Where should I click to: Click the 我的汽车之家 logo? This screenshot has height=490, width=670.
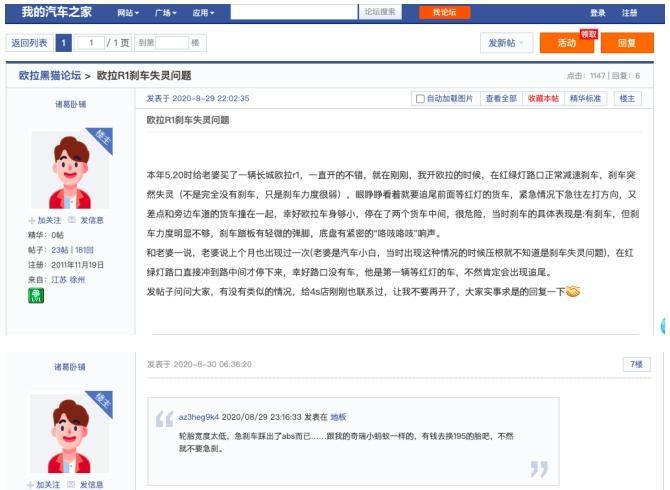[56, 12]
